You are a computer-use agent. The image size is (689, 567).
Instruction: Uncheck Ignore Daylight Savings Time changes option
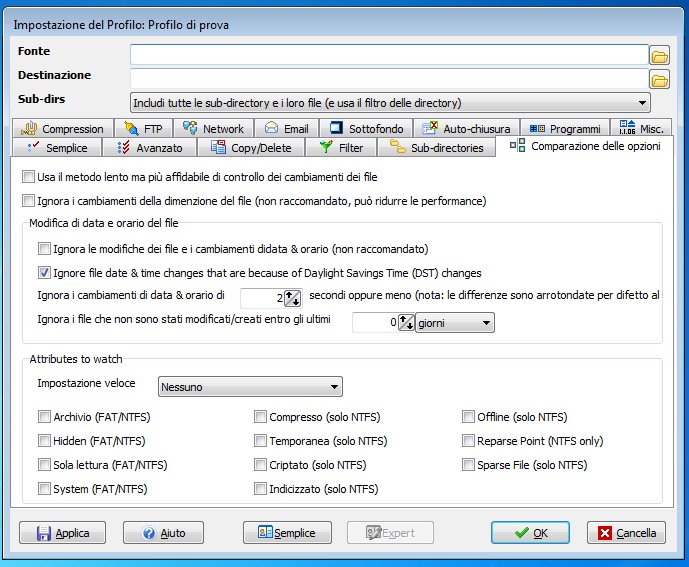pos(44,272)
